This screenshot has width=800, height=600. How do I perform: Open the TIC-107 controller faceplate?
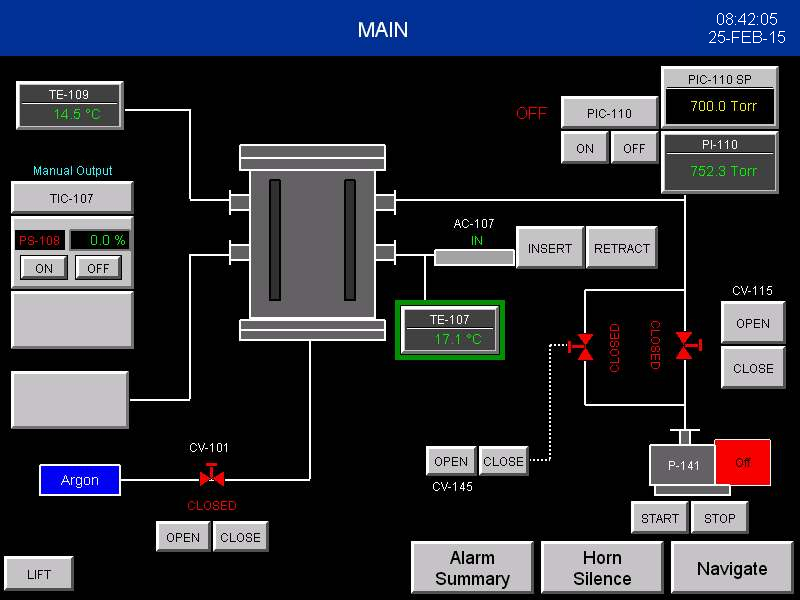point(72,198)
